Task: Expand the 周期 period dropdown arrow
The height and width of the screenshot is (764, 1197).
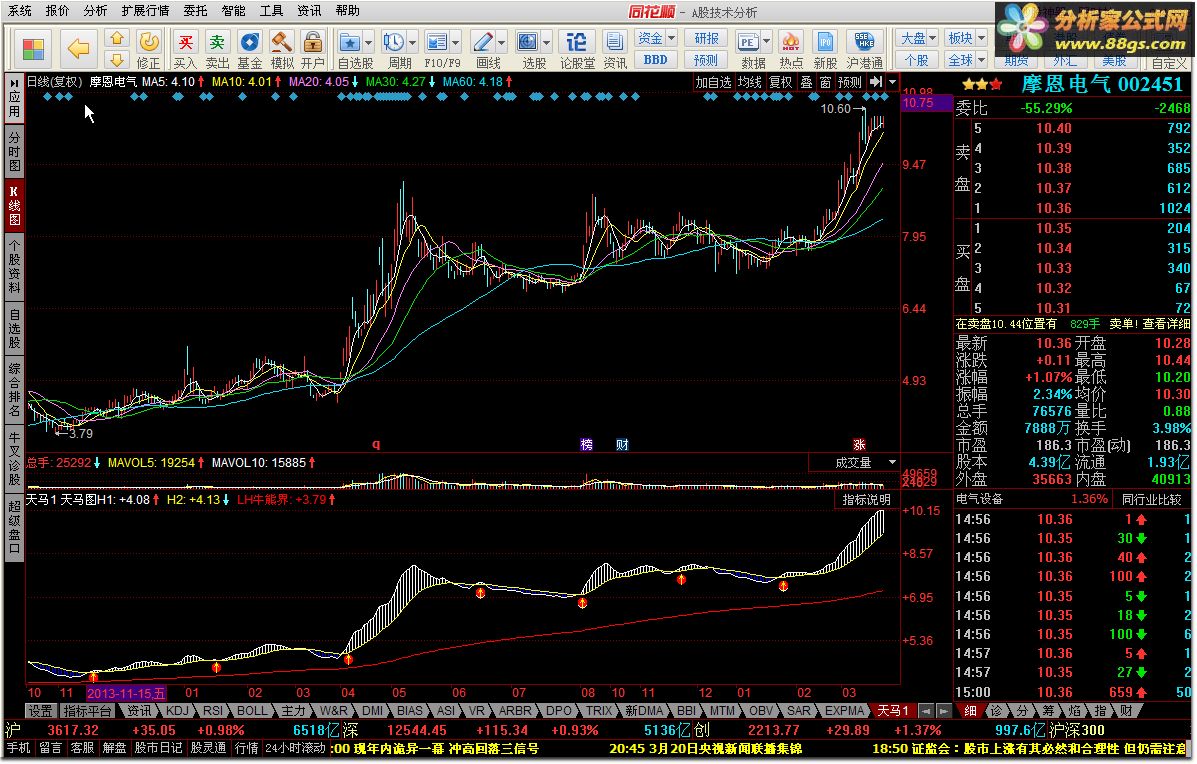Action: [413, 41]
